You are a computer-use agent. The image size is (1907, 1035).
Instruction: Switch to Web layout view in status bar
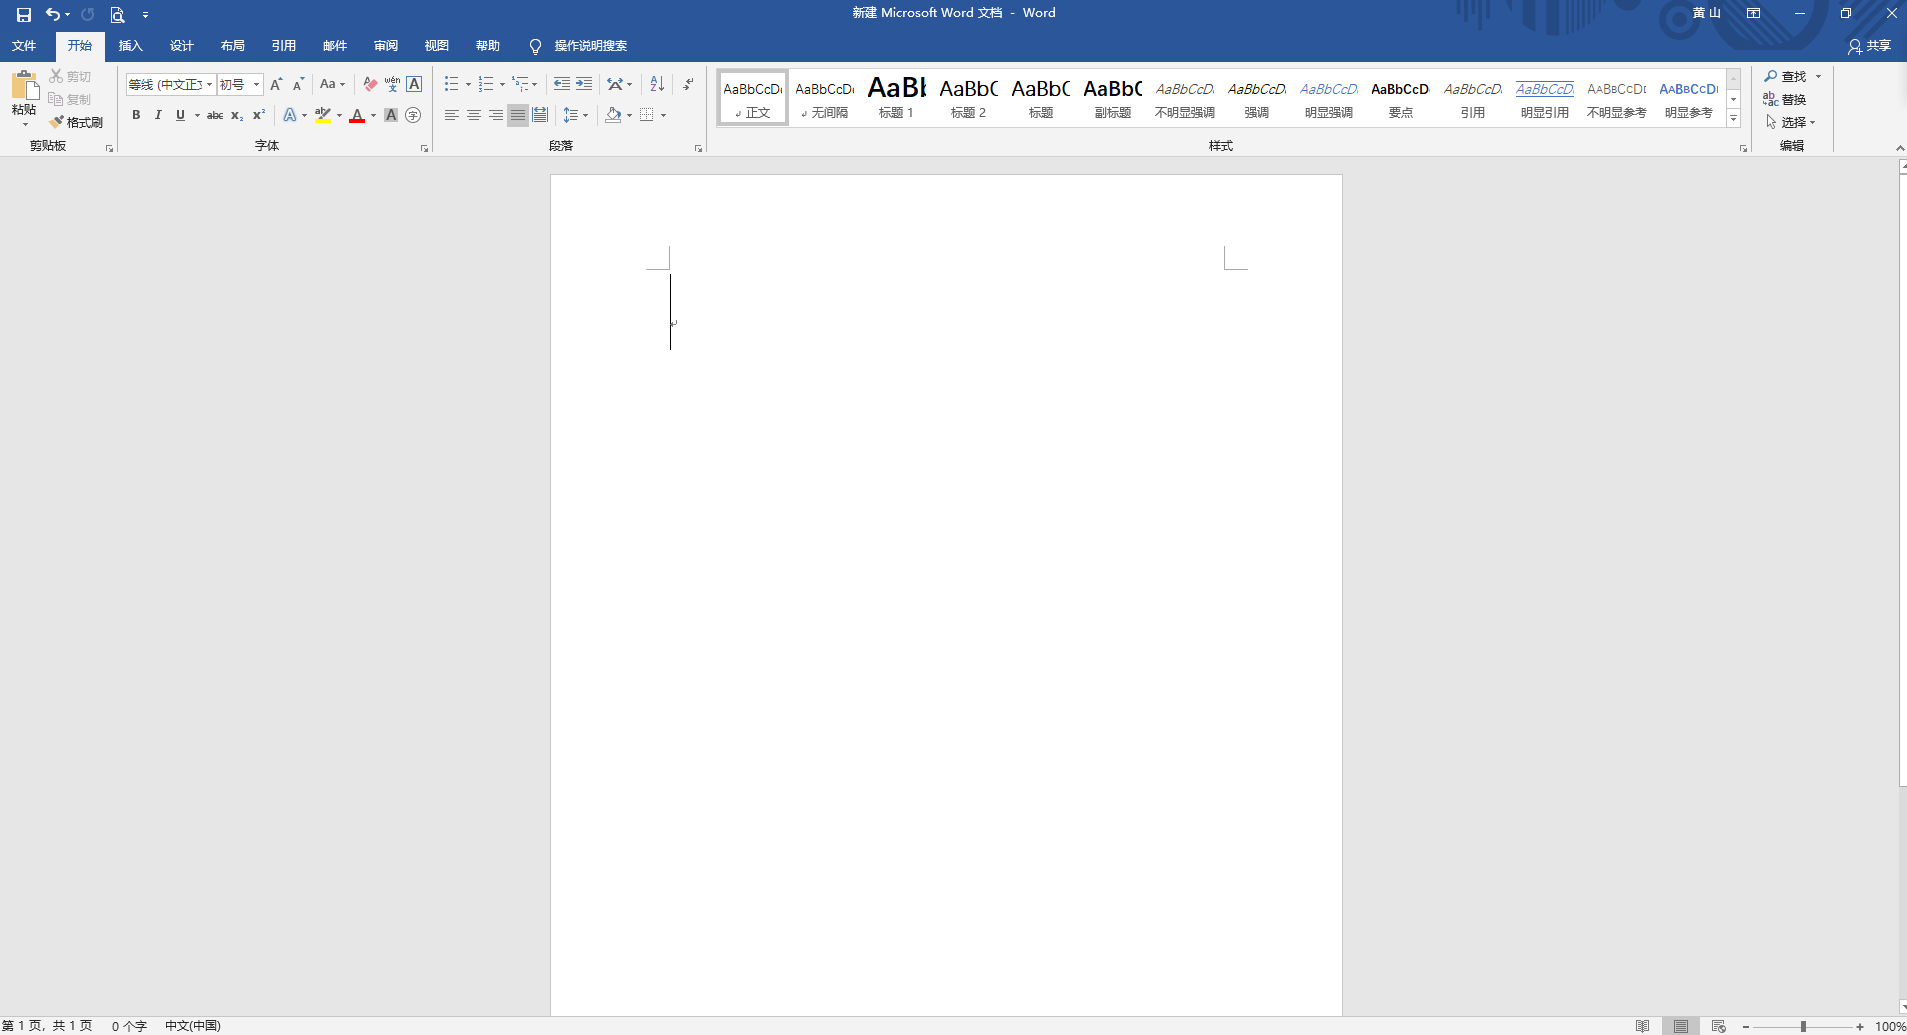(1717, 1026)
